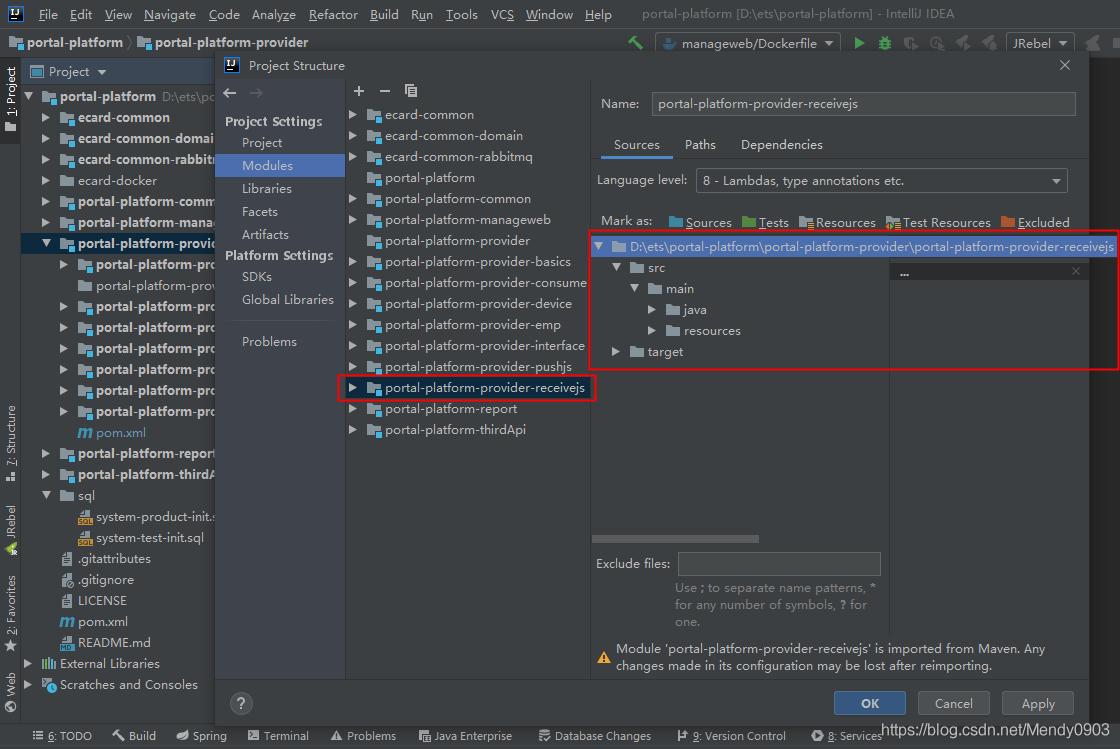The image size is (1120, 749).
Task: Switch to the Dependencies tab
Action: coord(781,145)
